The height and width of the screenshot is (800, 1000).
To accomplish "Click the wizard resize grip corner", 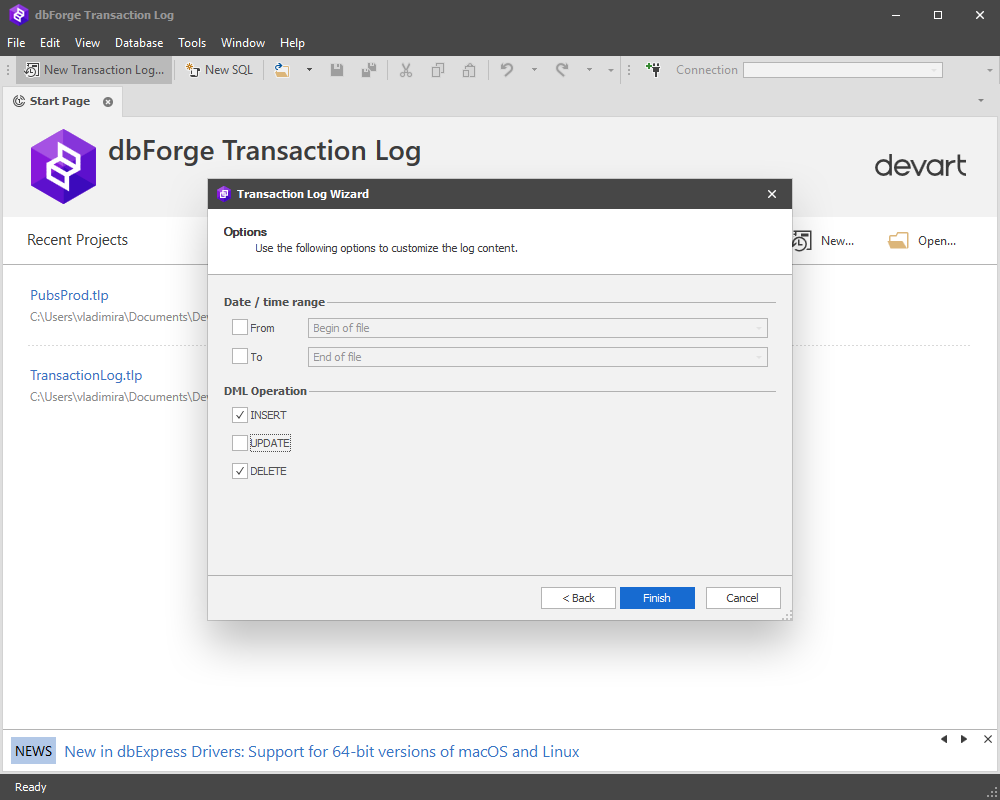I will pos(787,615).
